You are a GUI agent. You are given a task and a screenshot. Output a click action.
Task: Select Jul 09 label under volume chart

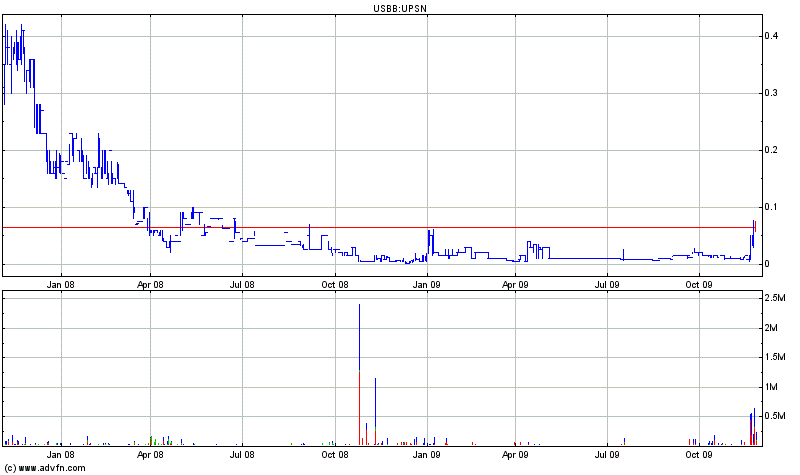(607, 453)
